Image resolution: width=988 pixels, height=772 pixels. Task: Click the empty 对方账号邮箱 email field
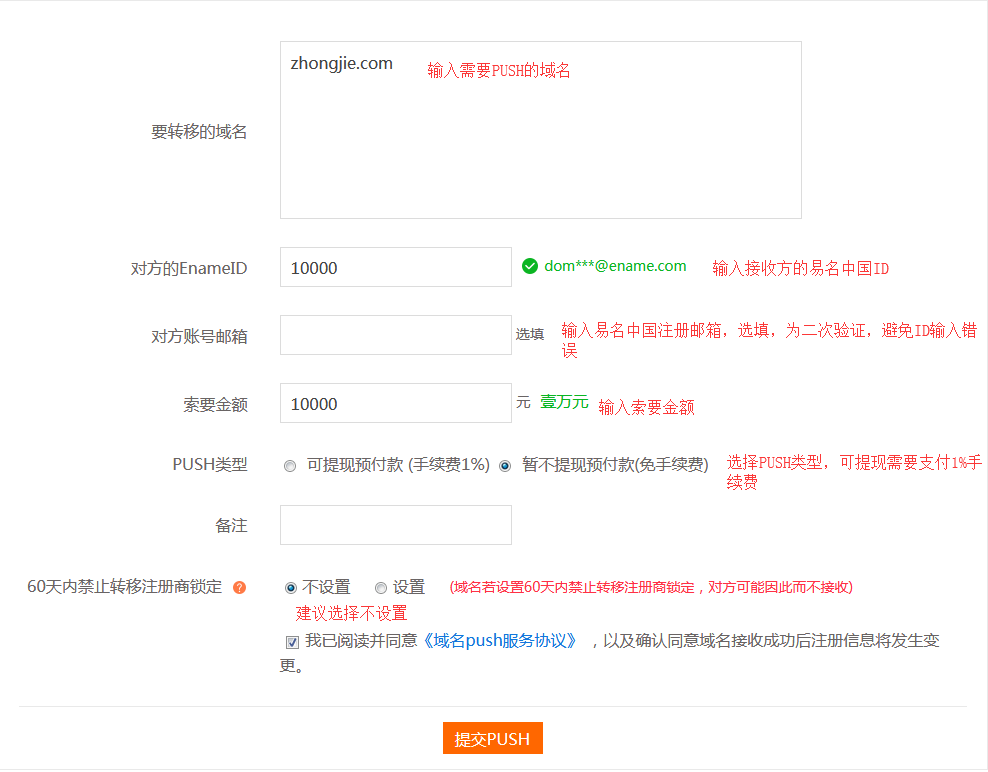(395, 335)
